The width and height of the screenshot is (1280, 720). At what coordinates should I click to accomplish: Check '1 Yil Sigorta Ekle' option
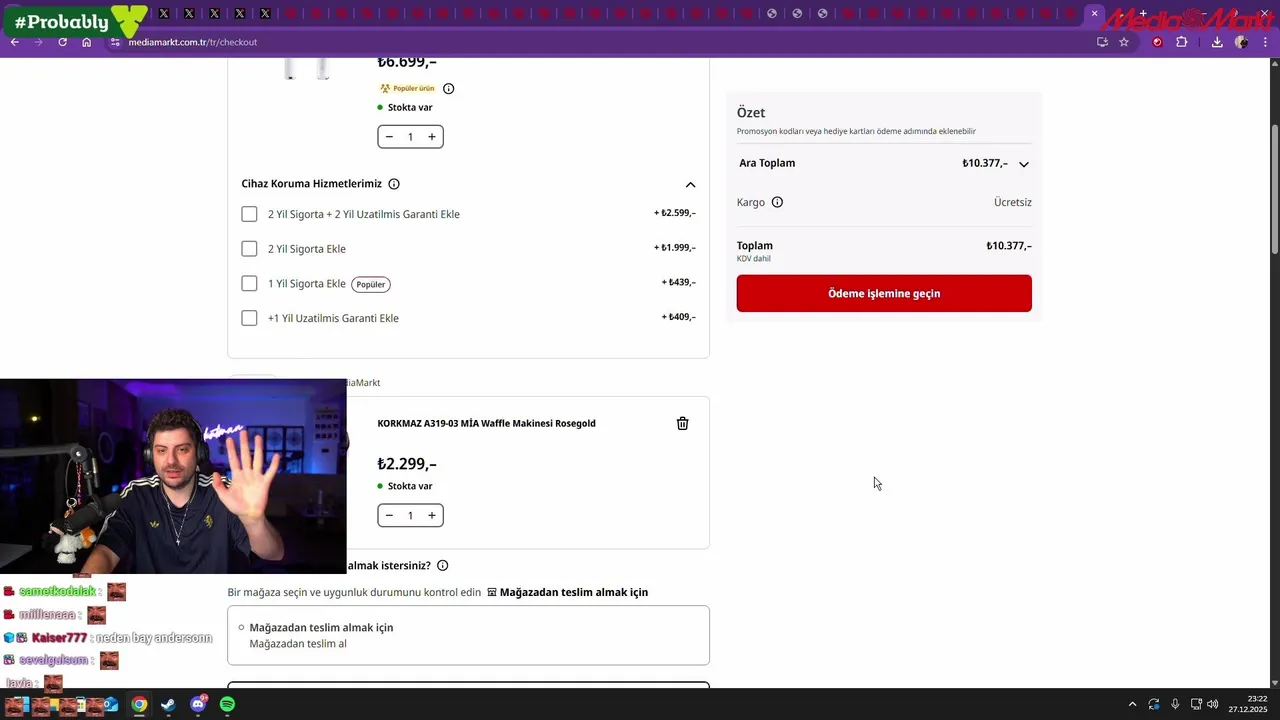[x=249, y=284]
